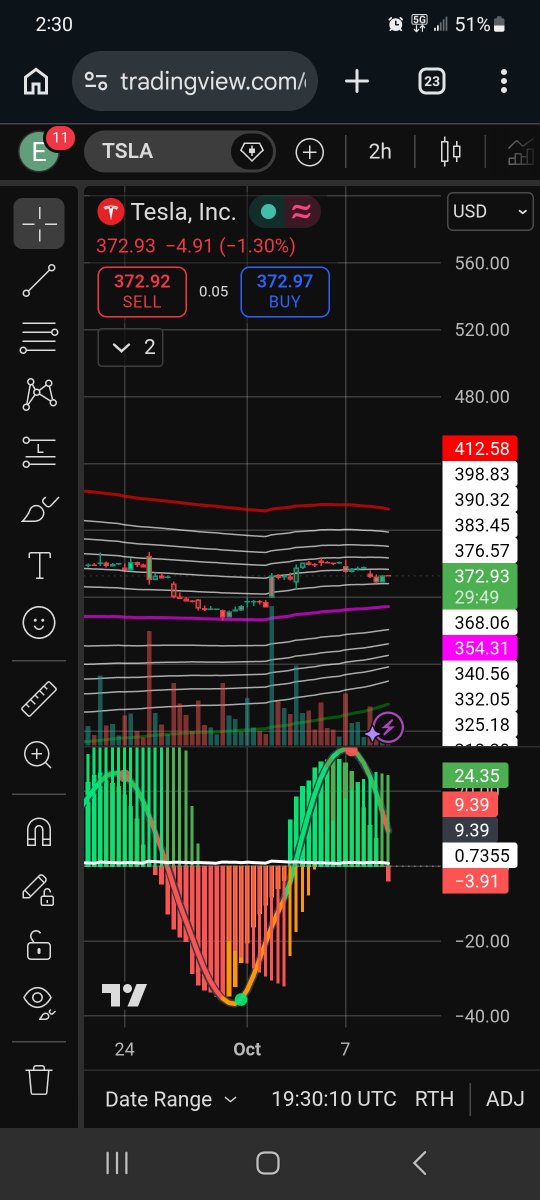Screen dimensions: 540x1200
Task: Select the text annotation tool
Action: (39, 566)
